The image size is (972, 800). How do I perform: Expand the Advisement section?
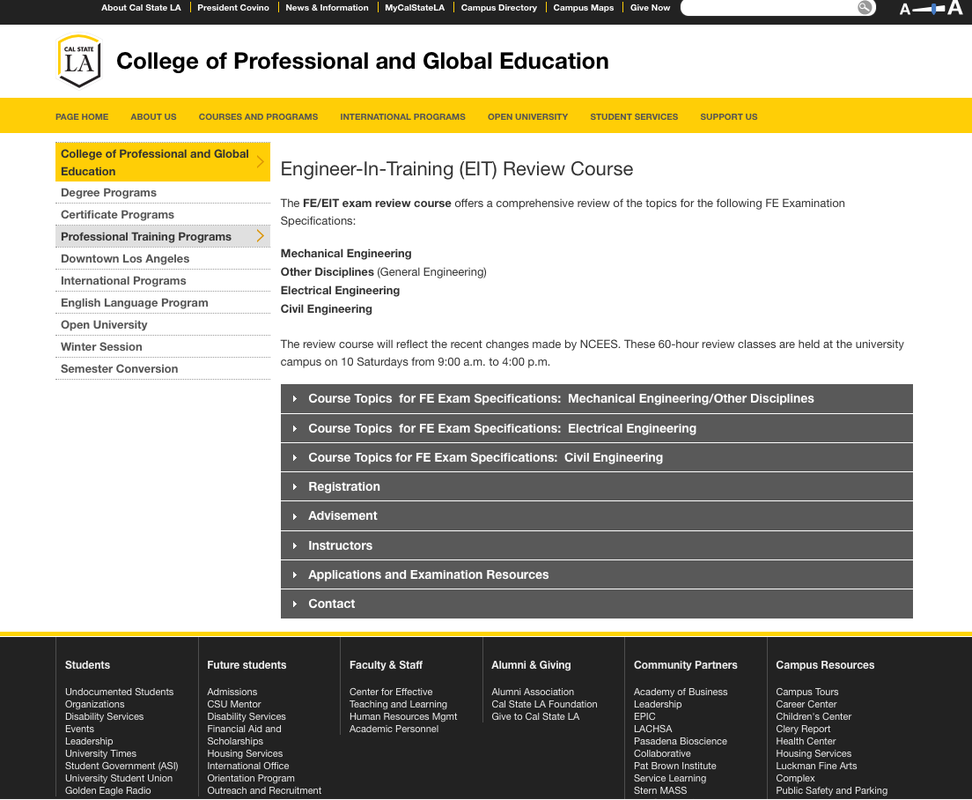point(340,515)
